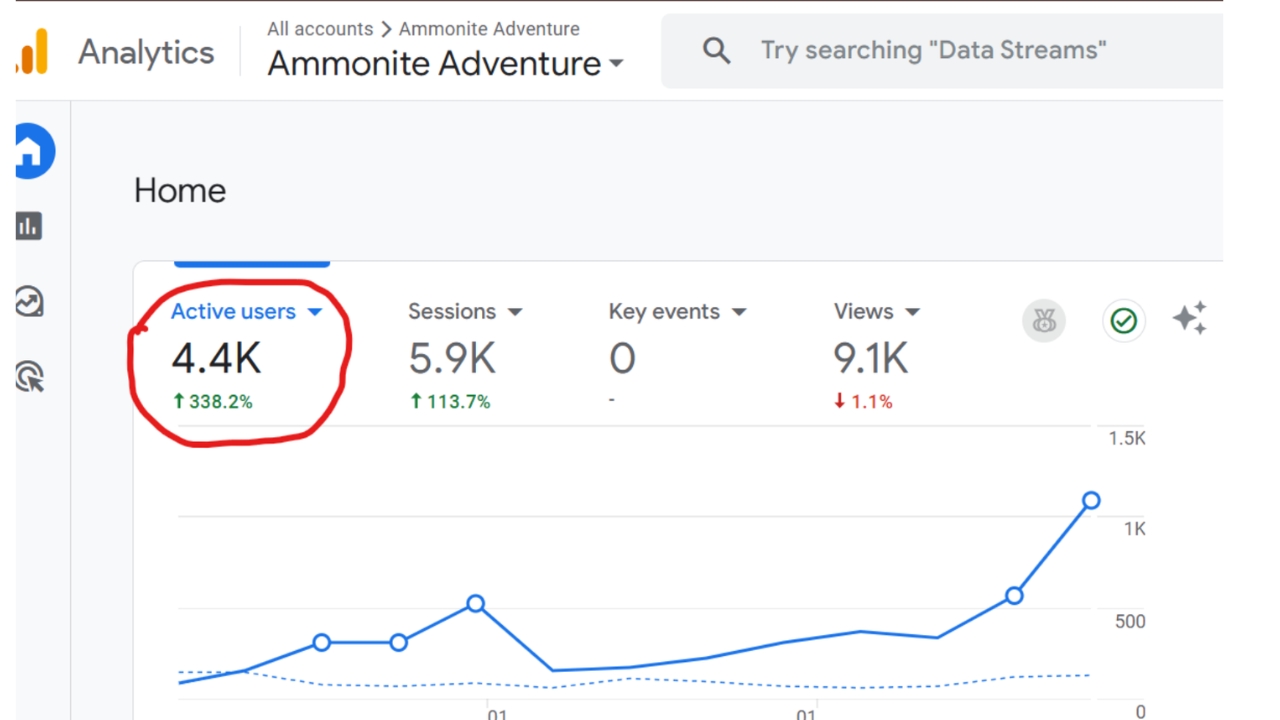Select the last data point on the chart
The image size is (1280, 720).
tap(1090, 500)
